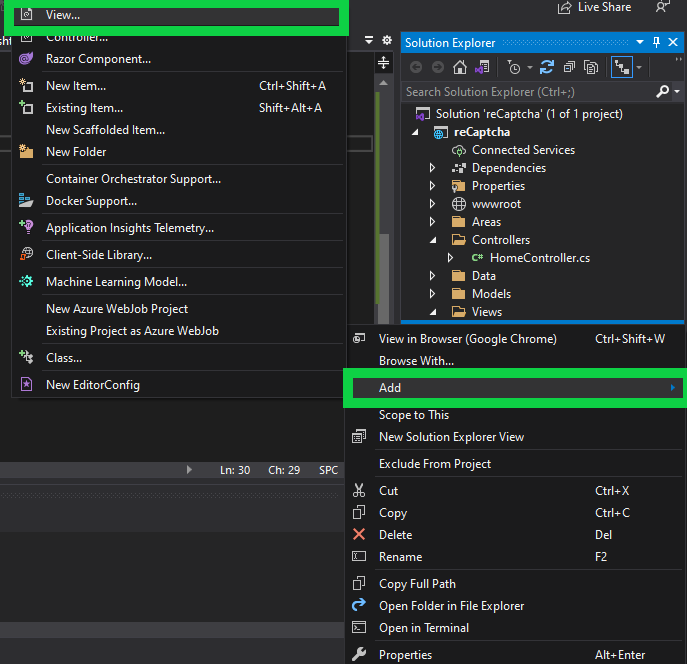Click the Solution Explorer back arrow

416,67
